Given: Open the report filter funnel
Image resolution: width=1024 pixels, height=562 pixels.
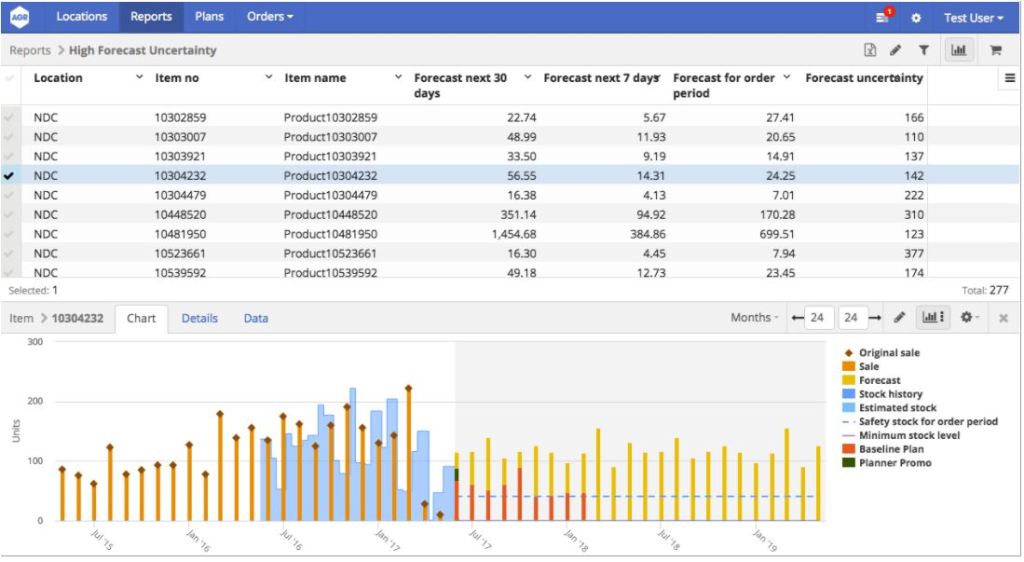Looking at the screenshot, I should pyautogui.click(x=923, y=50).
